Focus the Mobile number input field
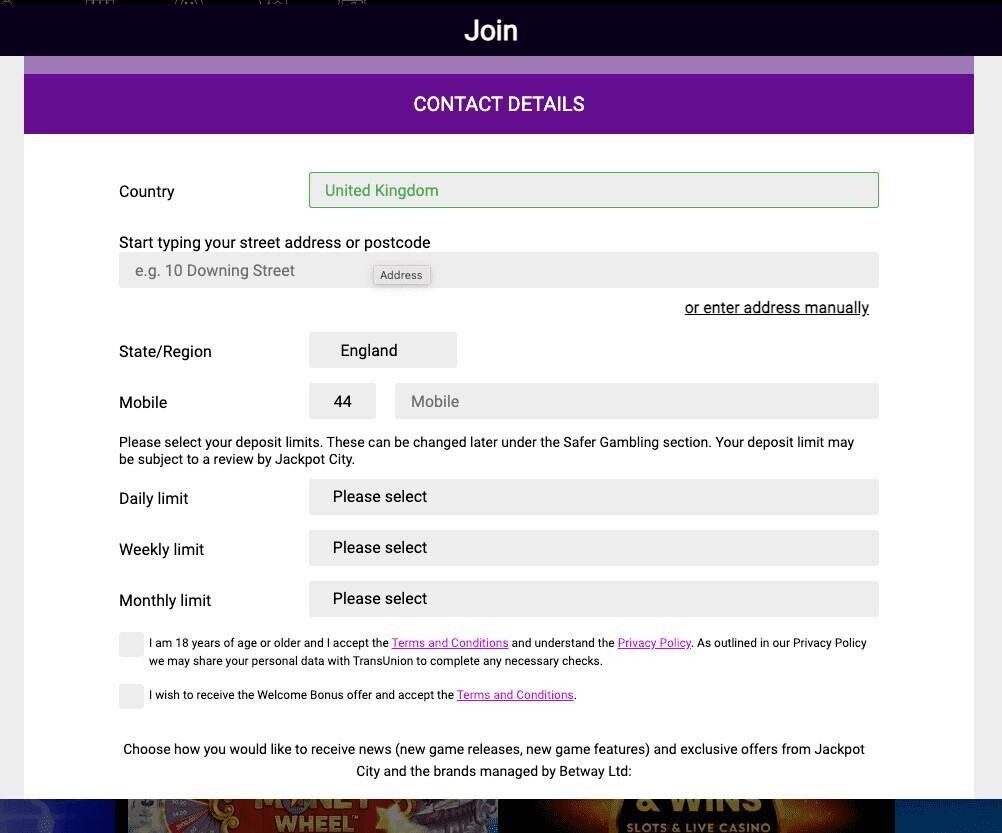The image size is (1002, 833). (636, 401)
